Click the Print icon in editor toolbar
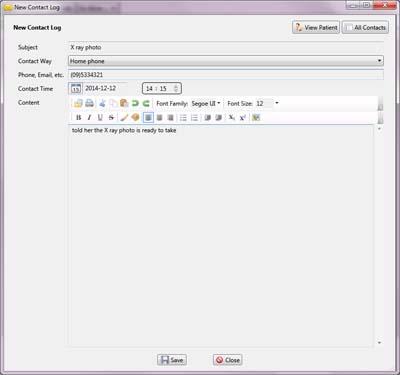The width and height of the screenshot is (400, 375). coord(89,104)
